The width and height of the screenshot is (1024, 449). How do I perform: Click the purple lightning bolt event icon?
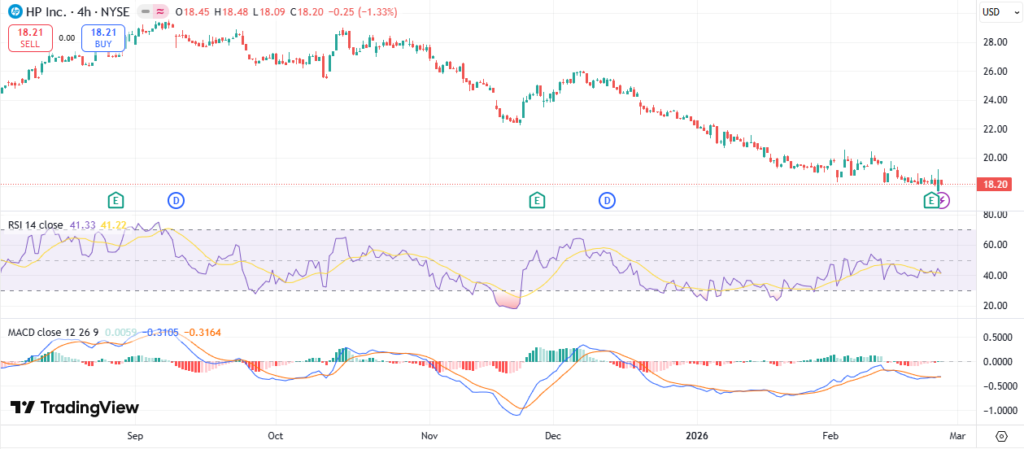point(943,200)
